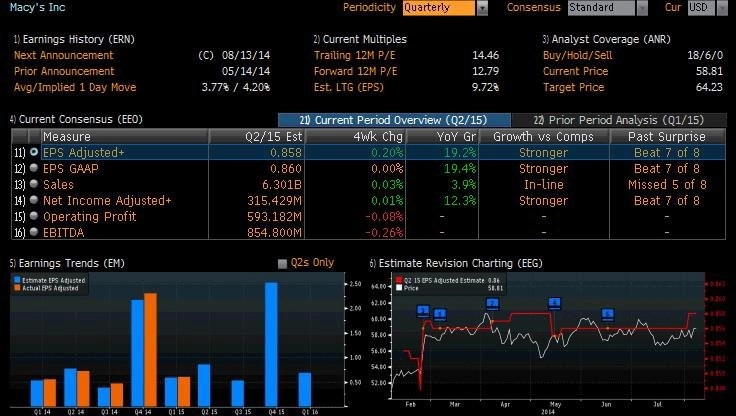Screen dimensions: 736x416
Task: Open Estimate Revision Charting (EEG) section
Action: point(456,263)
